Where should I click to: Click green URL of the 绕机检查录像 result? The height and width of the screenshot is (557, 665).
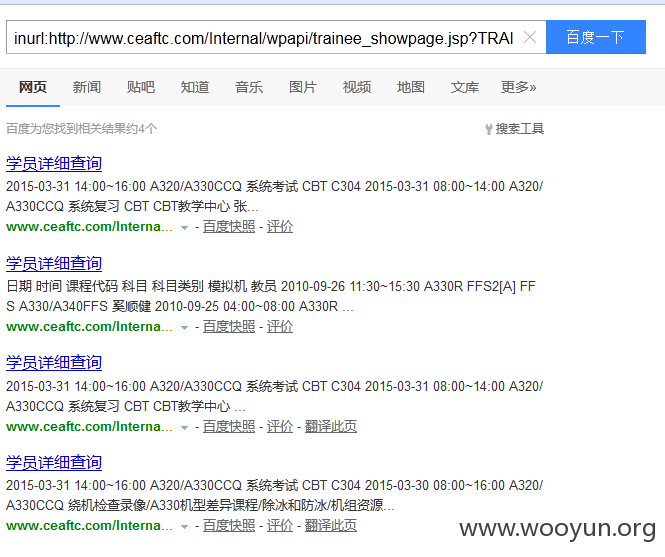89,526
